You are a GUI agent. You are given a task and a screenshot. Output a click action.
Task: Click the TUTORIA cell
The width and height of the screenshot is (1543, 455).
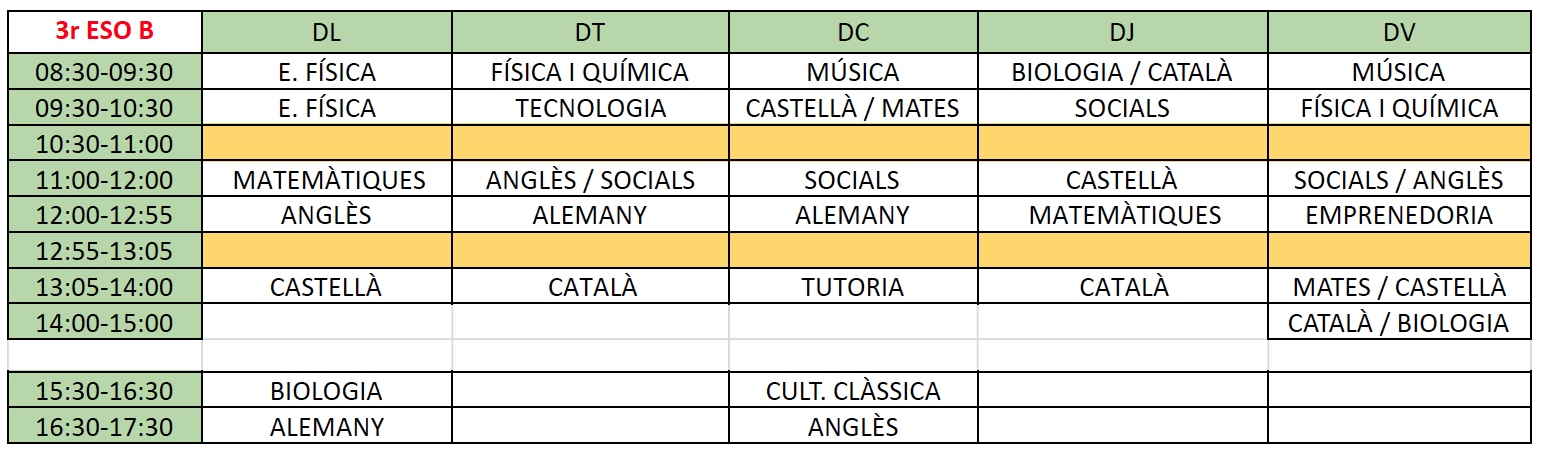point(852,287)
